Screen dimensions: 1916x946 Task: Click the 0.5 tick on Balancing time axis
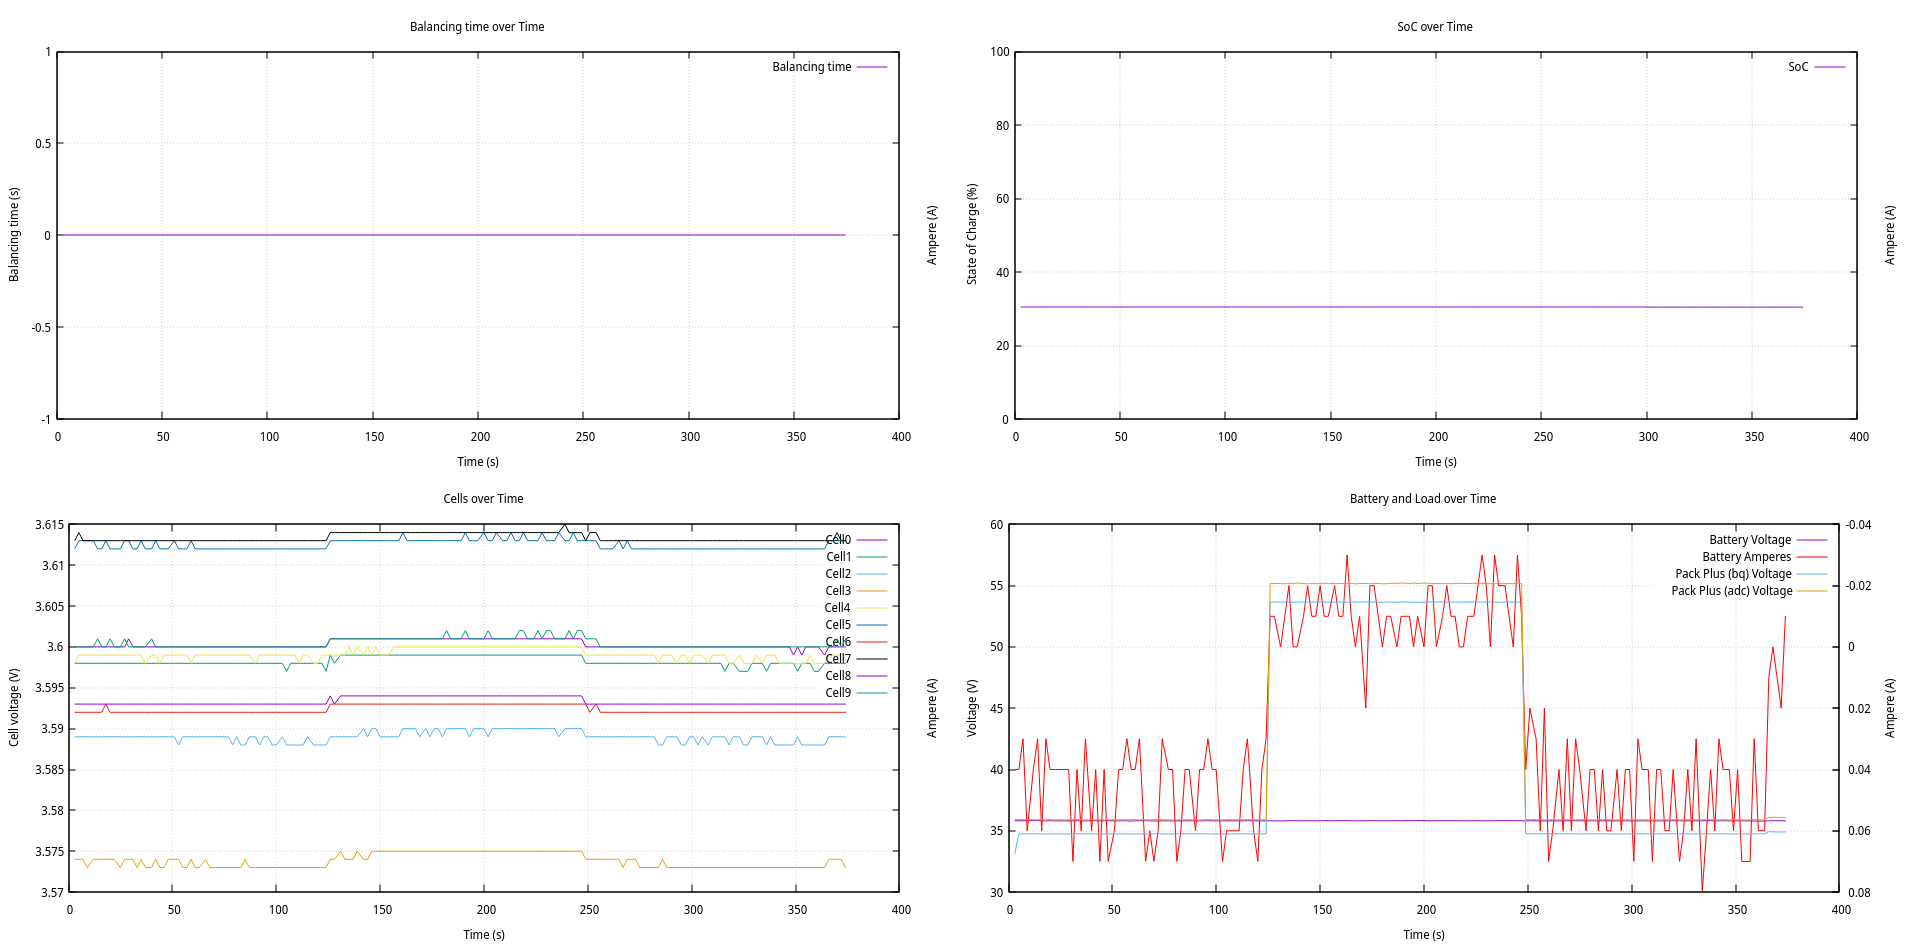pyautogui.click(x=43, y=144)
